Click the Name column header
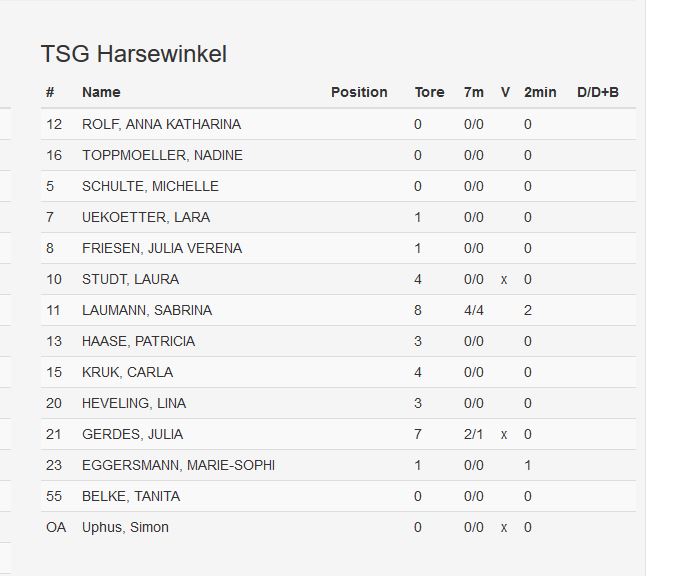 (x=101, y=92)
